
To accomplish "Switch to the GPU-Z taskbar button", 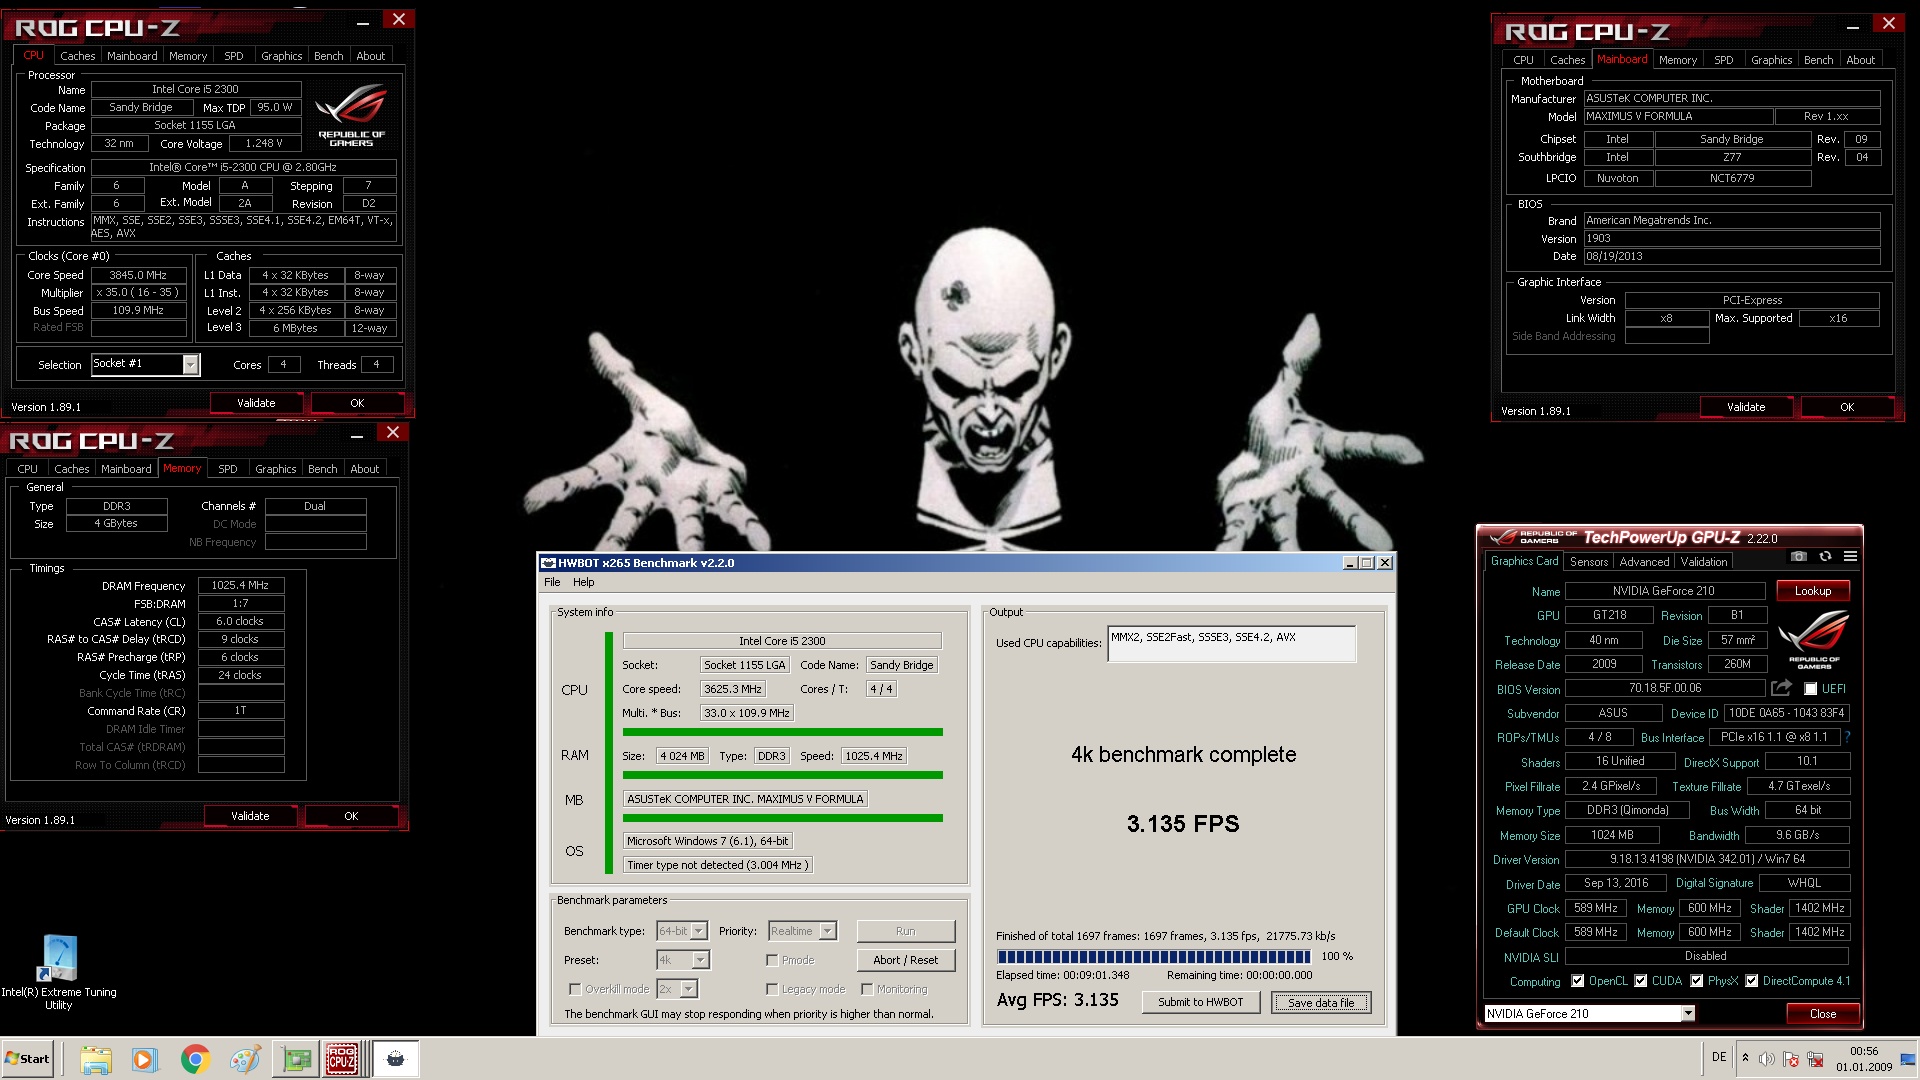I will pyautogui.click(x=296, y=1059).
